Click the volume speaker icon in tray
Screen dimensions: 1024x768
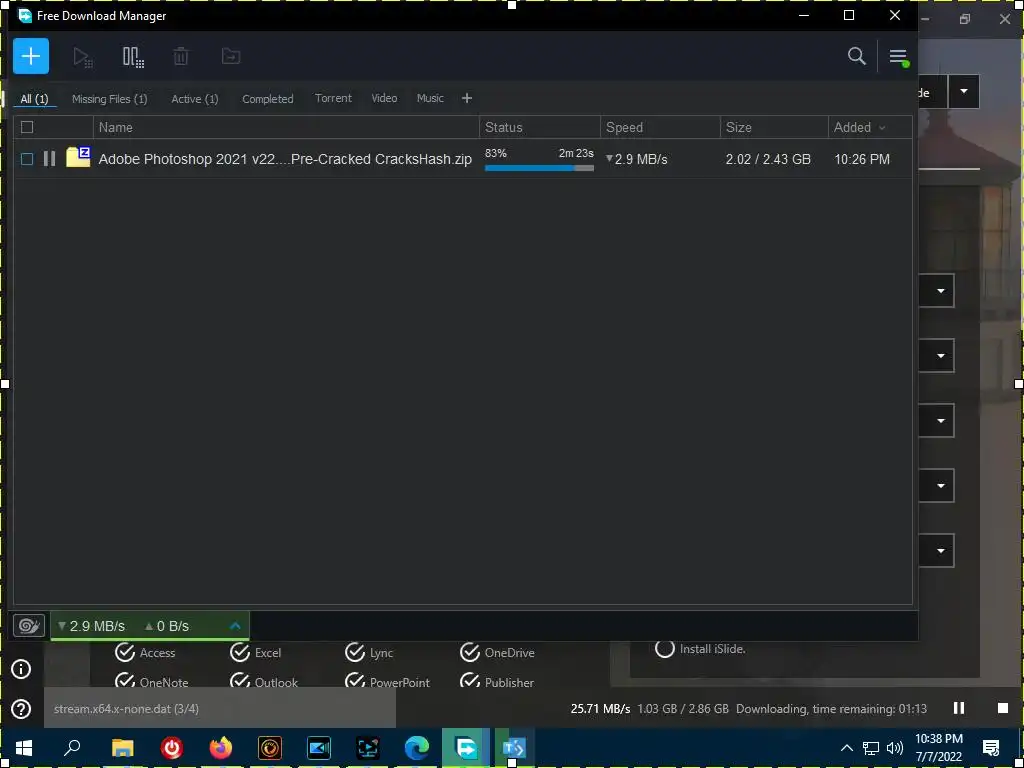pyautogui.click(x=895, y=748)
